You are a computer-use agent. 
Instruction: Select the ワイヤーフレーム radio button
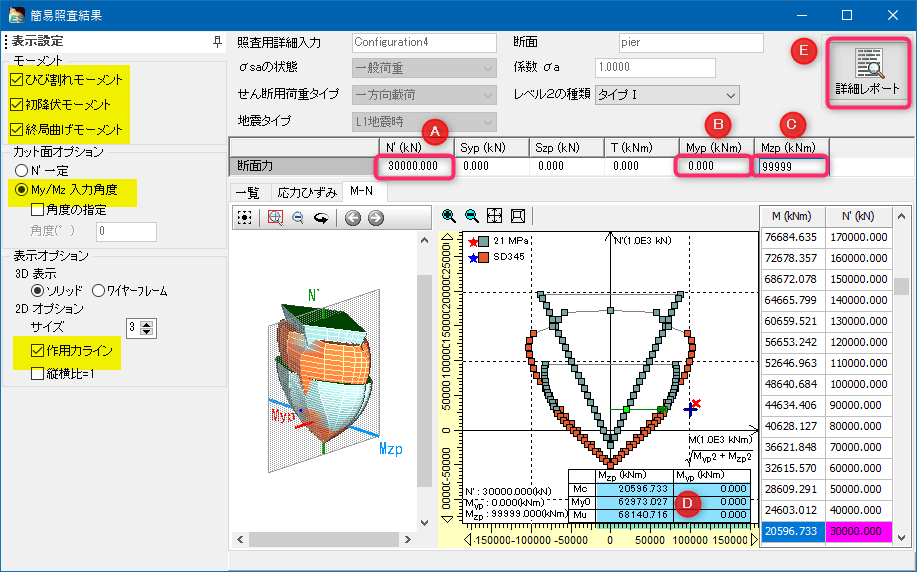tap(98, 290)
